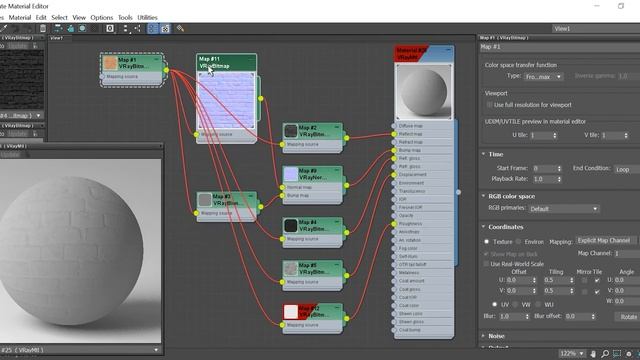Screen dimensions: 640x360
Task: Click the Map #4 dark swatch thumbnail
Action: [x=291, y=225]
